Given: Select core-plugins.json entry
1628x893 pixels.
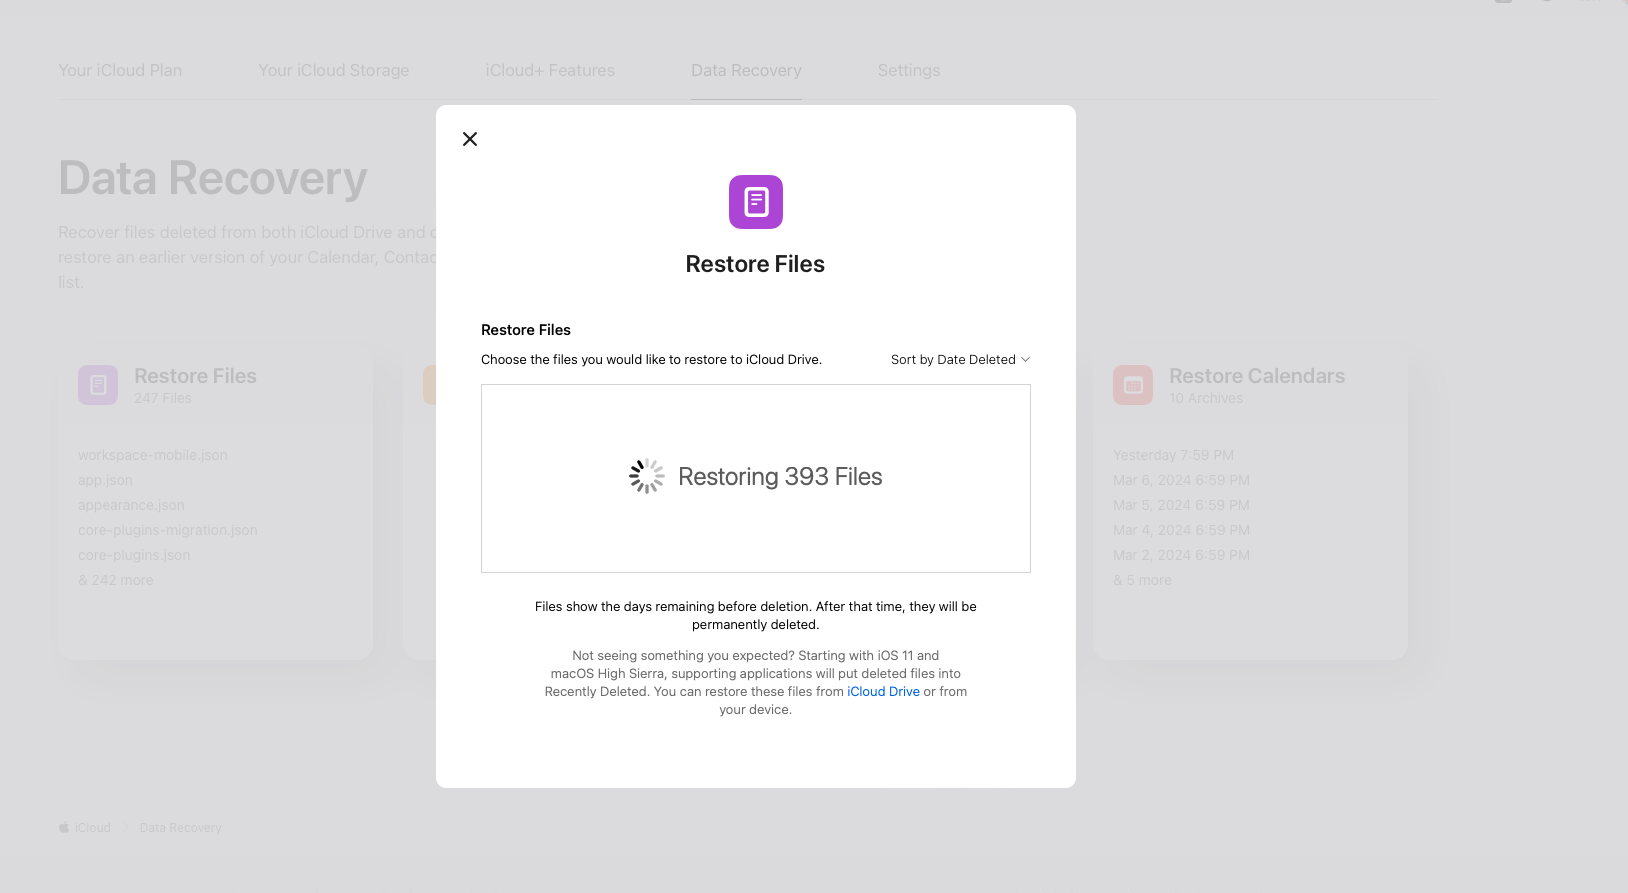Looking at the screenshot, I should (x=134, y=555).
